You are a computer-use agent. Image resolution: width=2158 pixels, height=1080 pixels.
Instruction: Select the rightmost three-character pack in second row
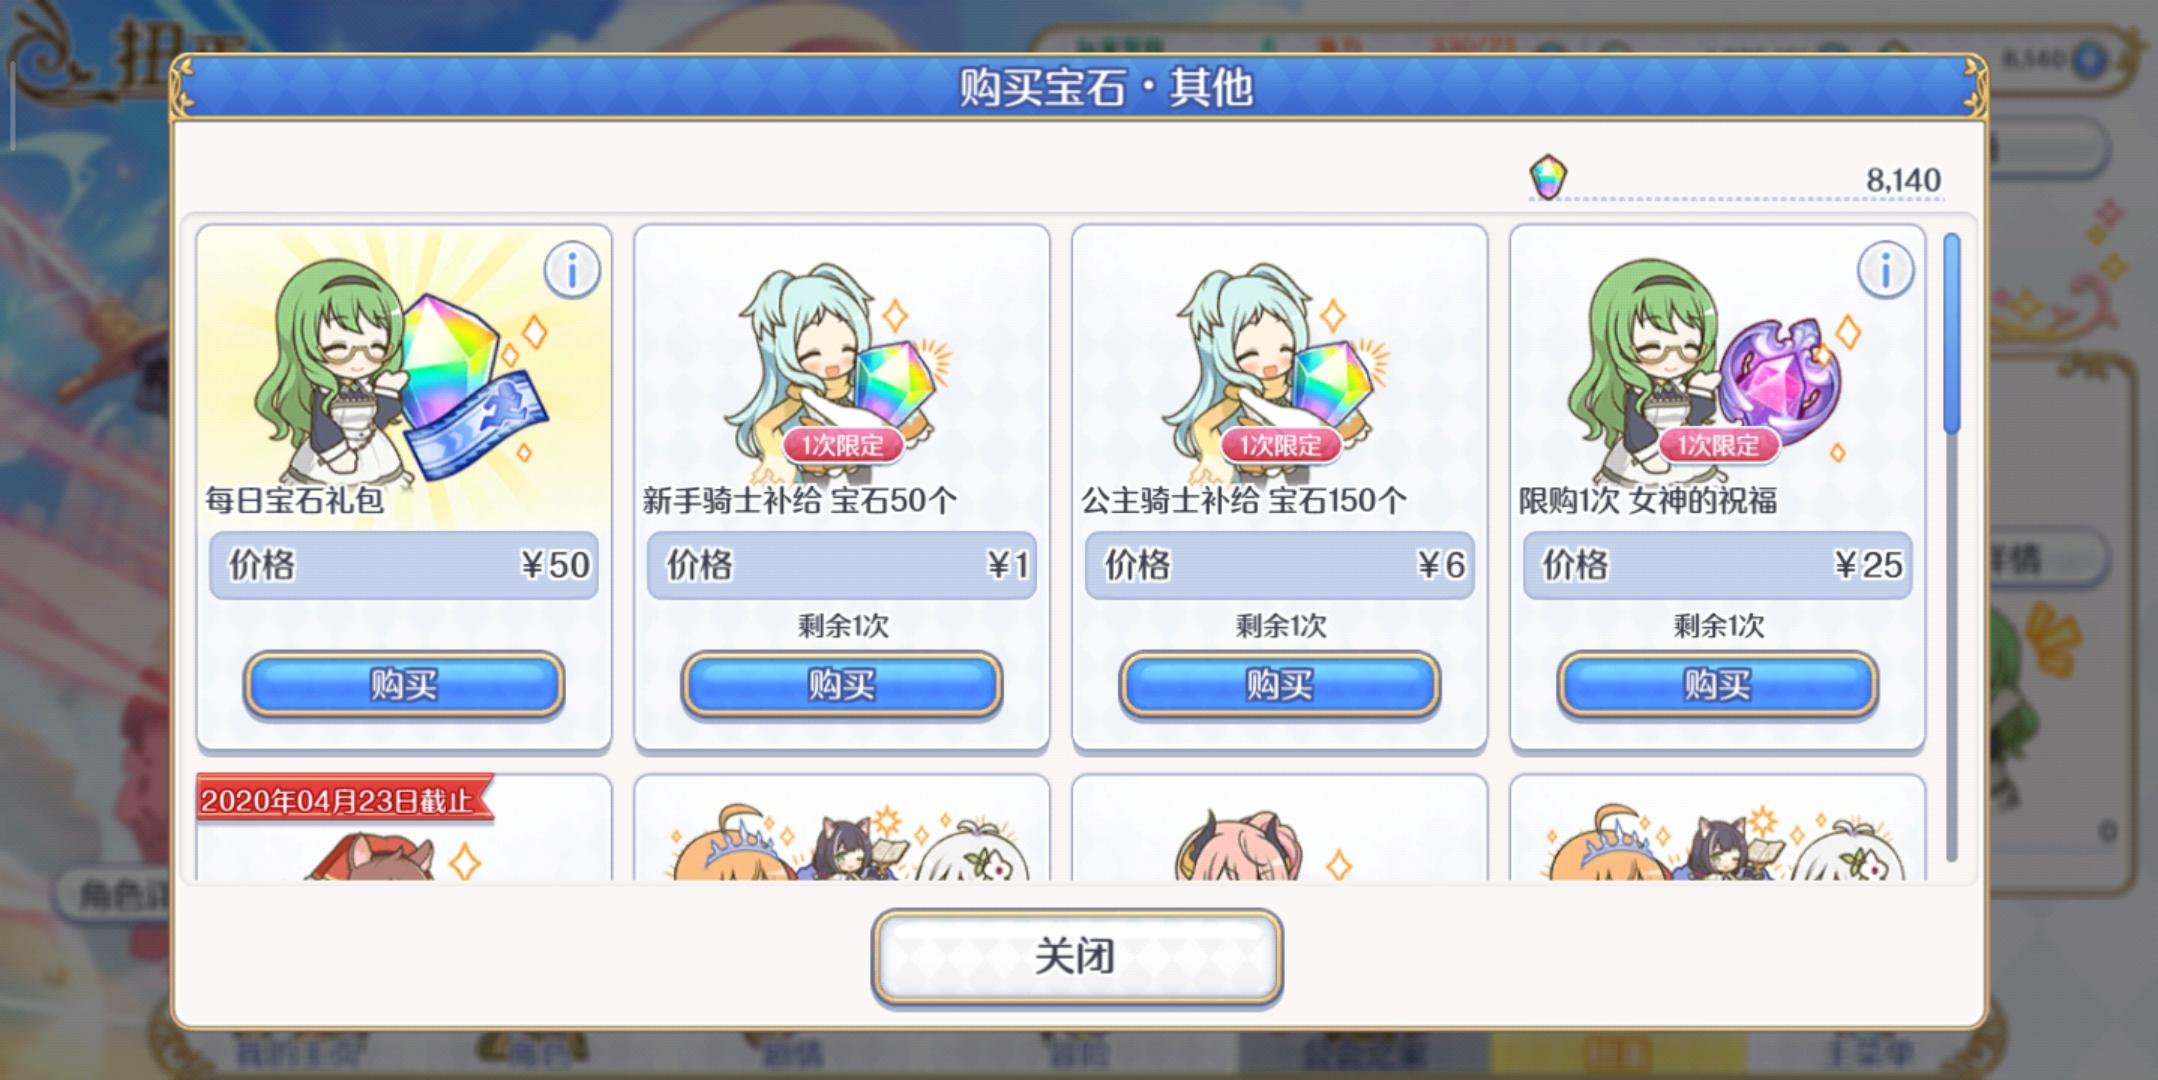coord(1717,828)
